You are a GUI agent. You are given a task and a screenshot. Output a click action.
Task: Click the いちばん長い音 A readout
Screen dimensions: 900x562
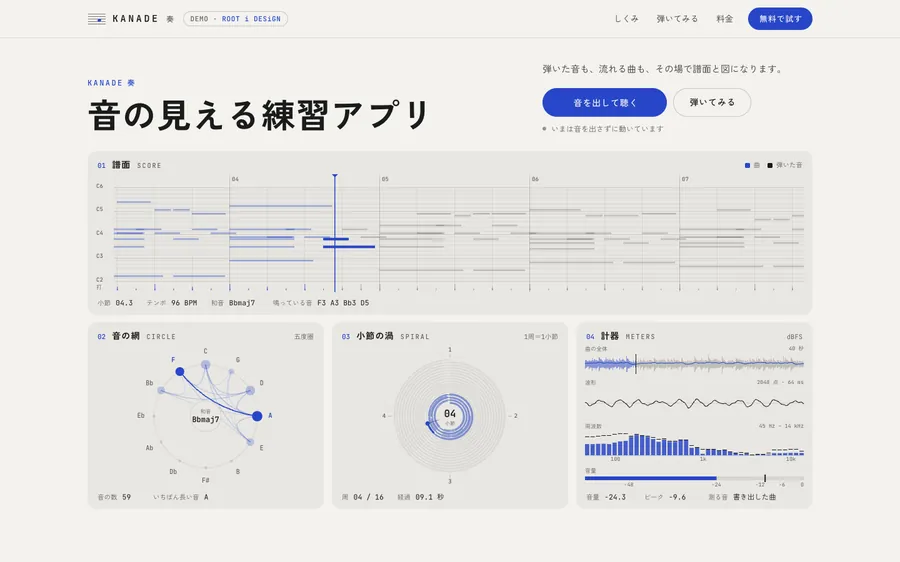(181, 497)
